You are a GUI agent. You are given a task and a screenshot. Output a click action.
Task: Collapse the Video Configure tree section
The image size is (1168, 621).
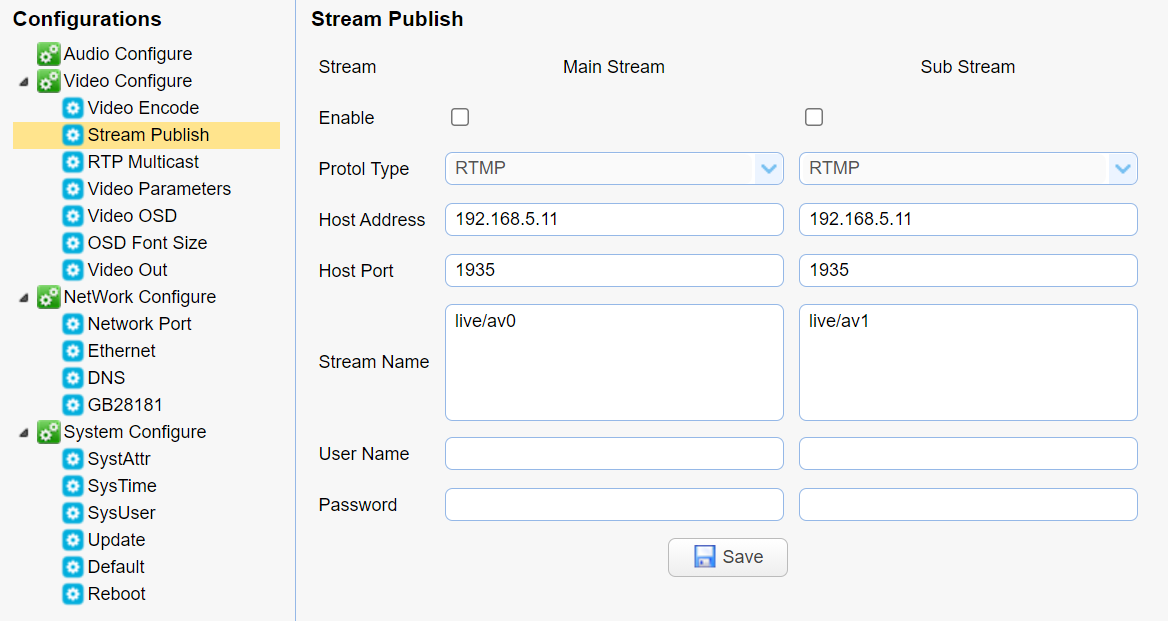[x=24, y=81]
